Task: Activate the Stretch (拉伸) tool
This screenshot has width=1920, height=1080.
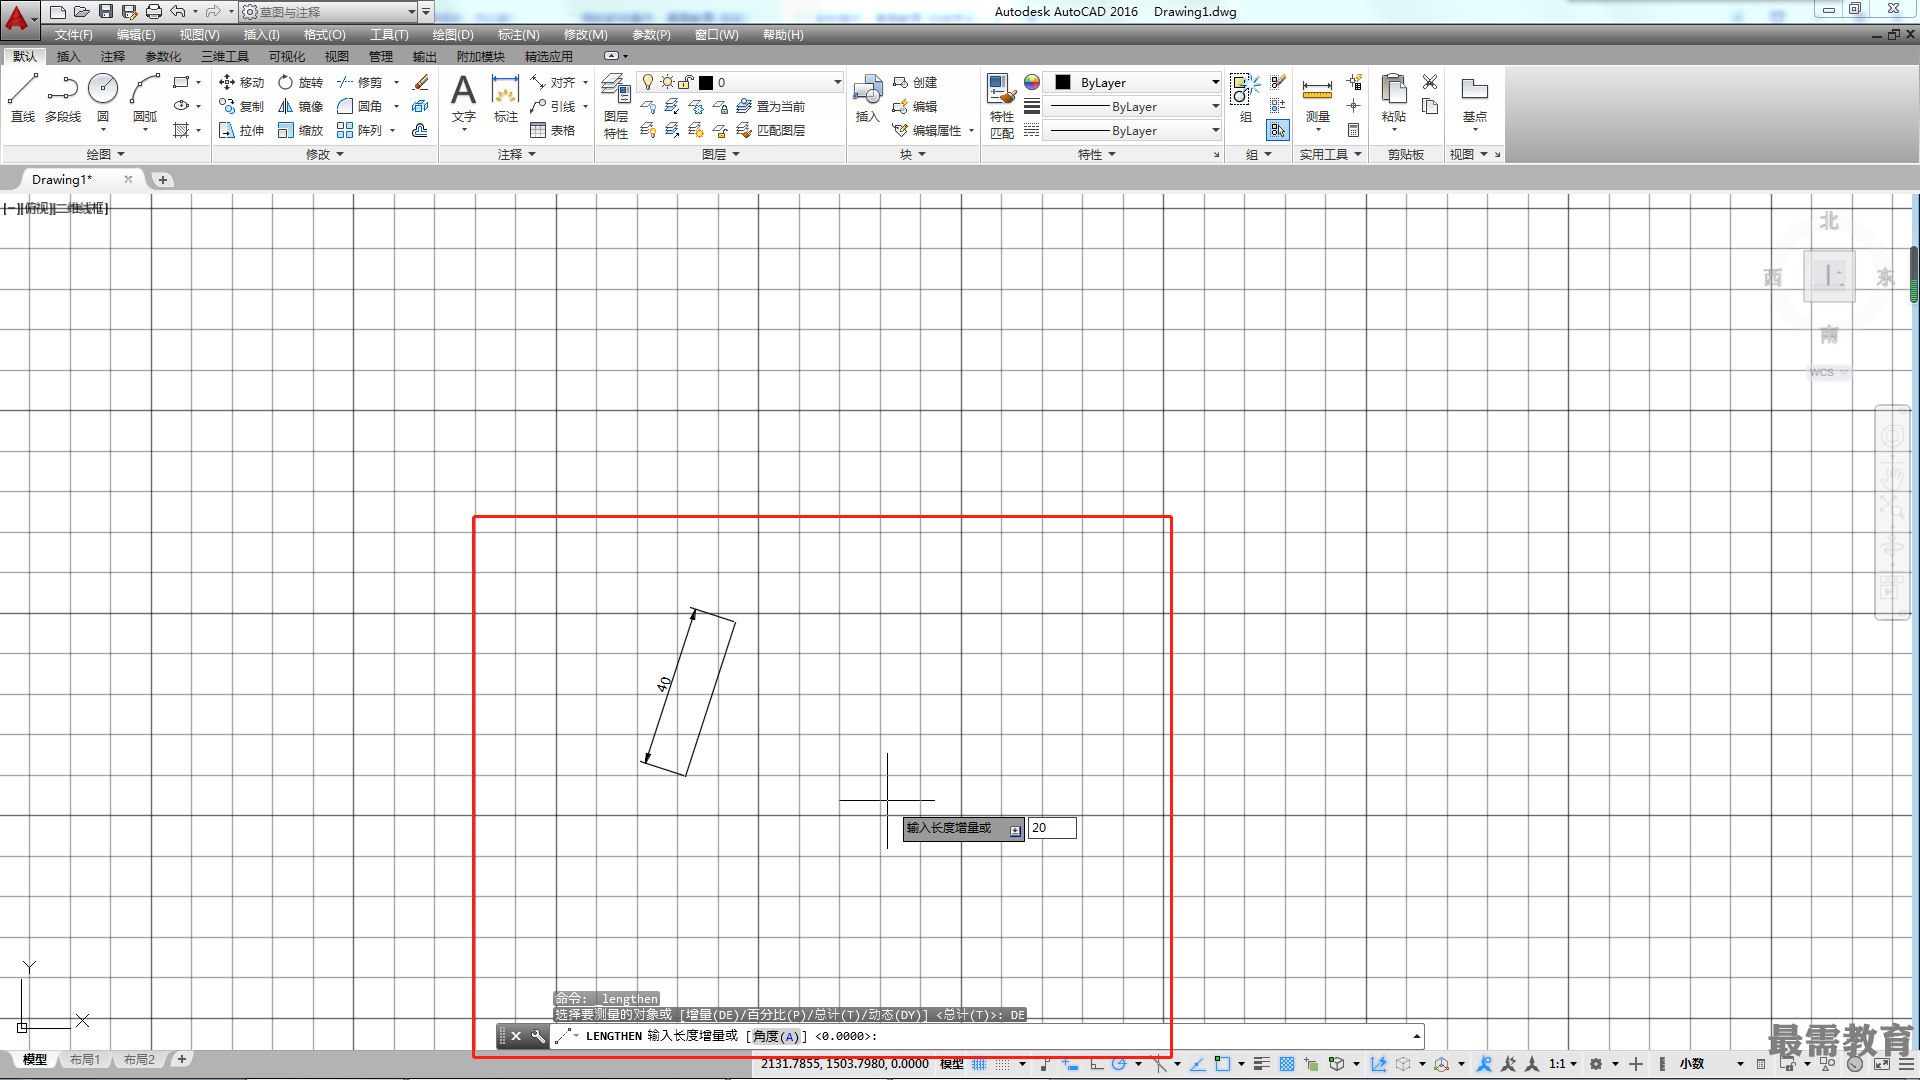Action: [x=241, y=130]
